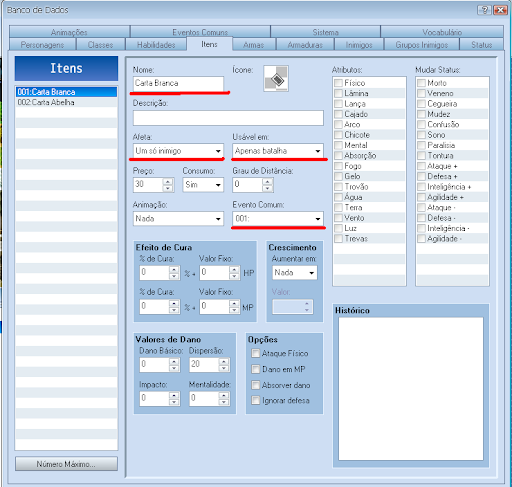Expand the Animação dropdown

tap(178, 219)
